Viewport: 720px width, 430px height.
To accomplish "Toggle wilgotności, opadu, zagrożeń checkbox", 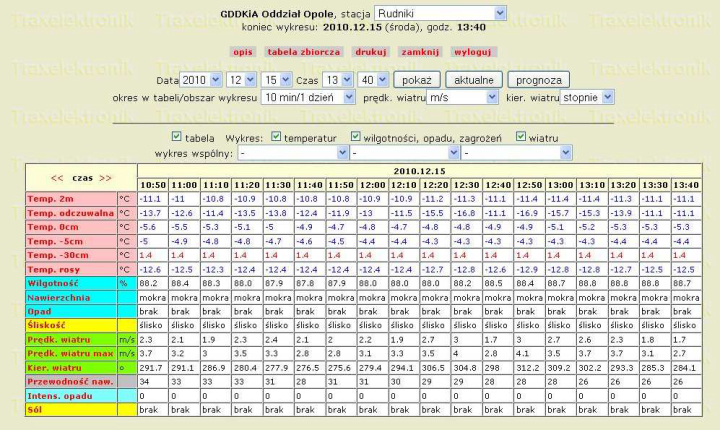I will [355, 136].
